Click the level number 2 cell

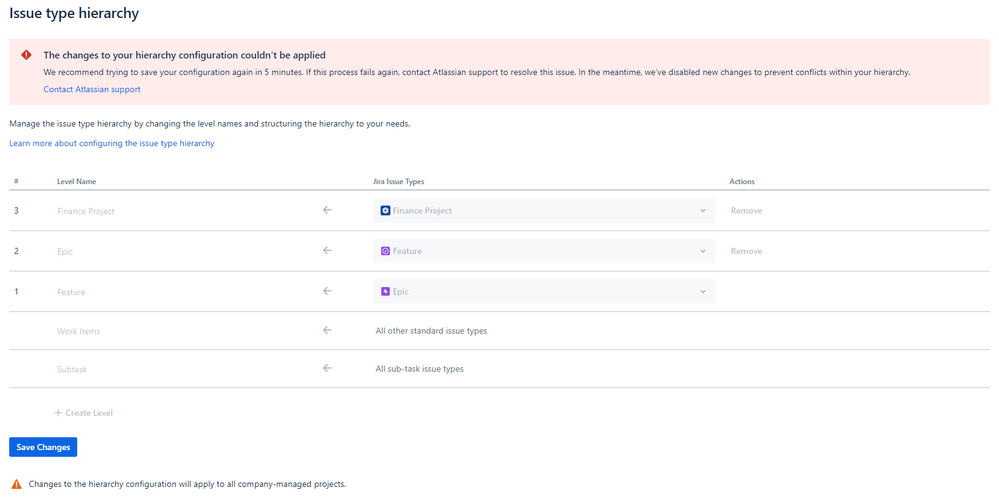tap(17, 251)
